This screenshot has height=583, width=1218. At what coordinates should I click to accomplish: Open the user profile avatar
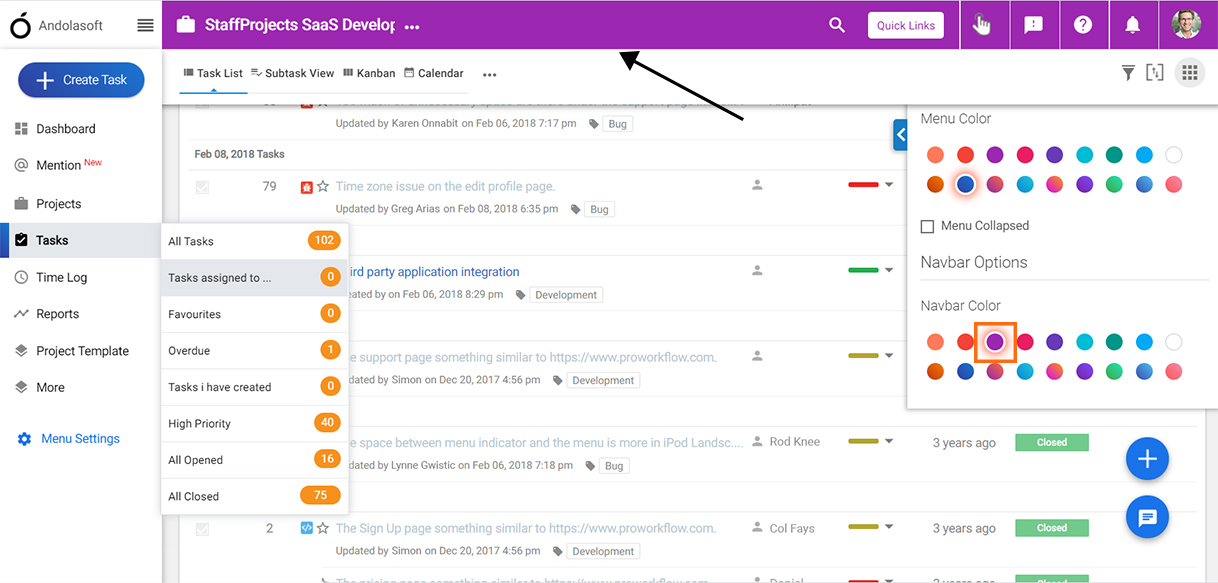pyautogui.click(x=1186, y=24)
